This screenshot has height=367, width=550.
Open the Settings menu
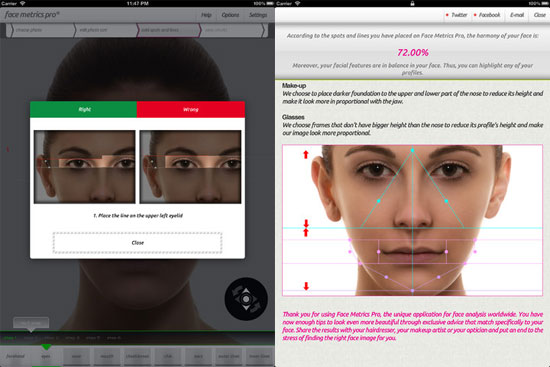(258, 15)
